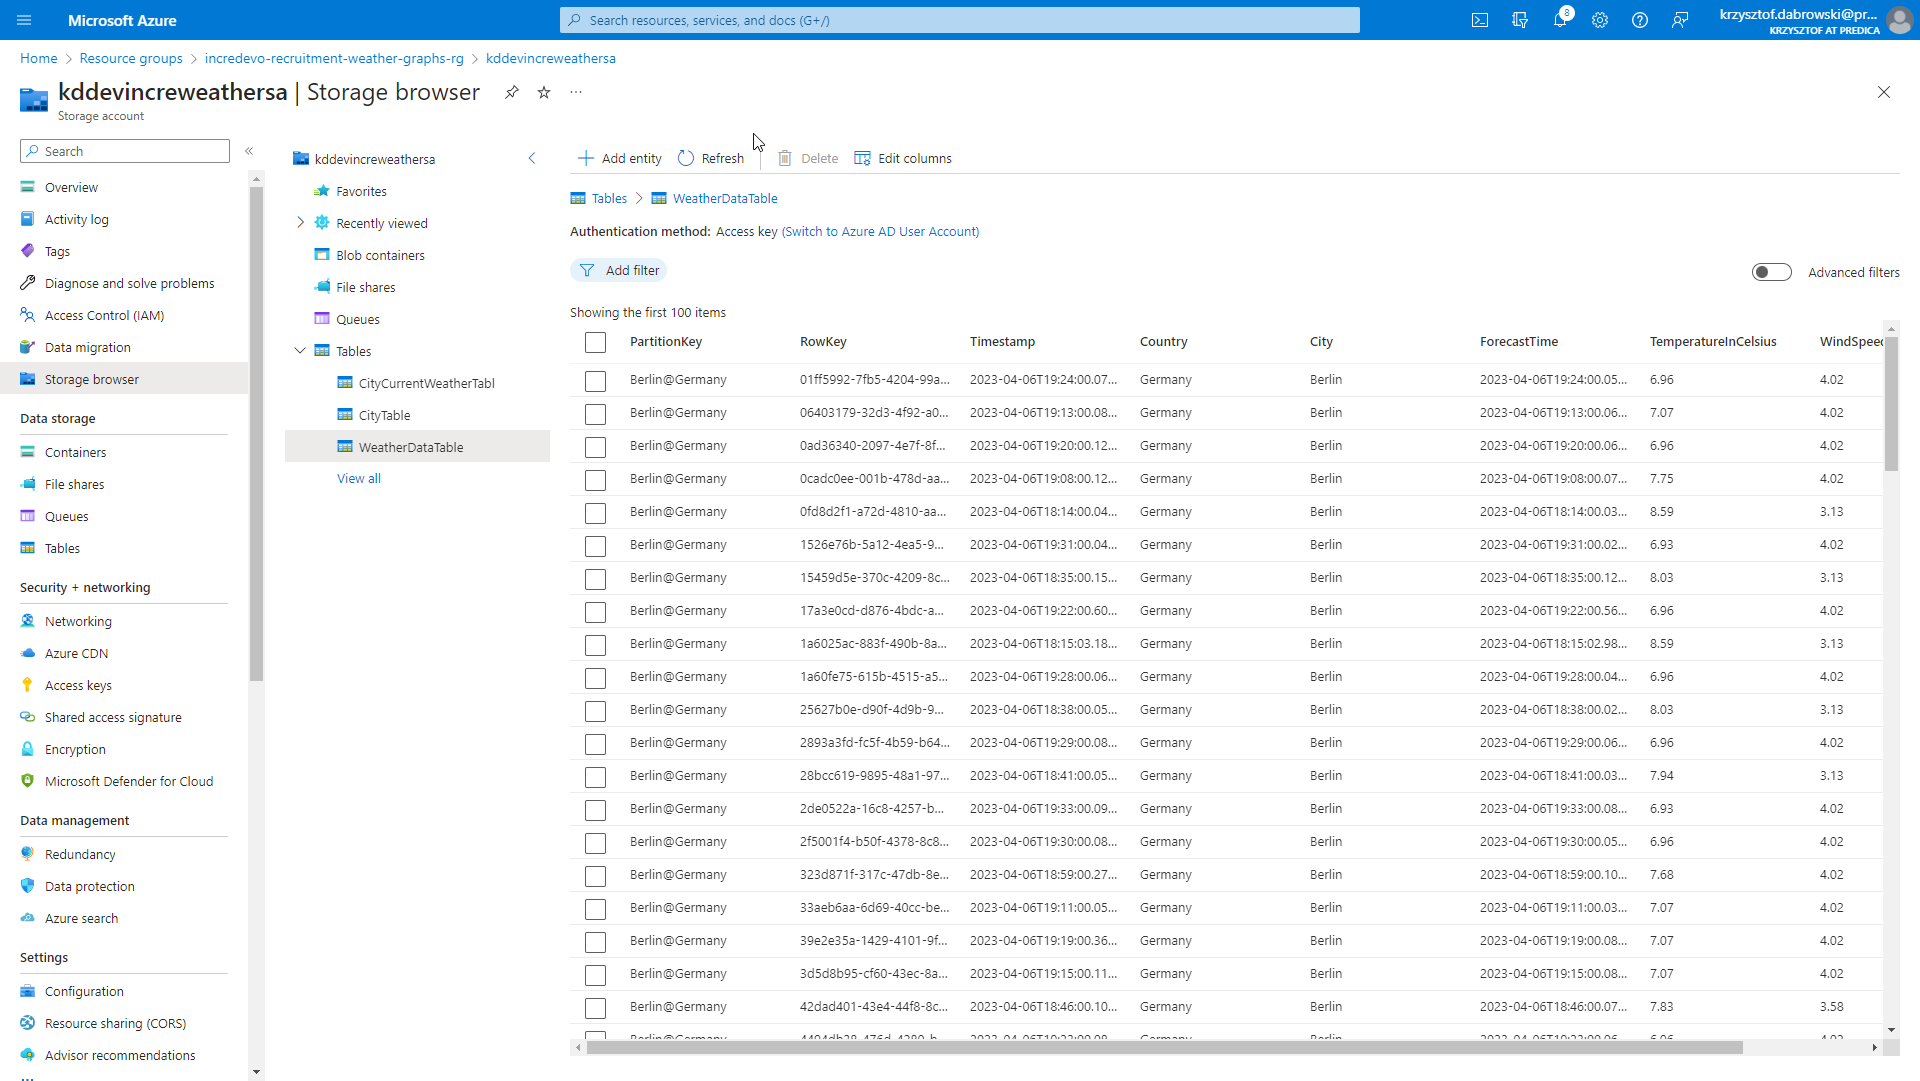Viewport: 1920px width, 1081px height.
Task: Open the portal hamburger menu
Action: pyautogui.click(x=24, y=20)
